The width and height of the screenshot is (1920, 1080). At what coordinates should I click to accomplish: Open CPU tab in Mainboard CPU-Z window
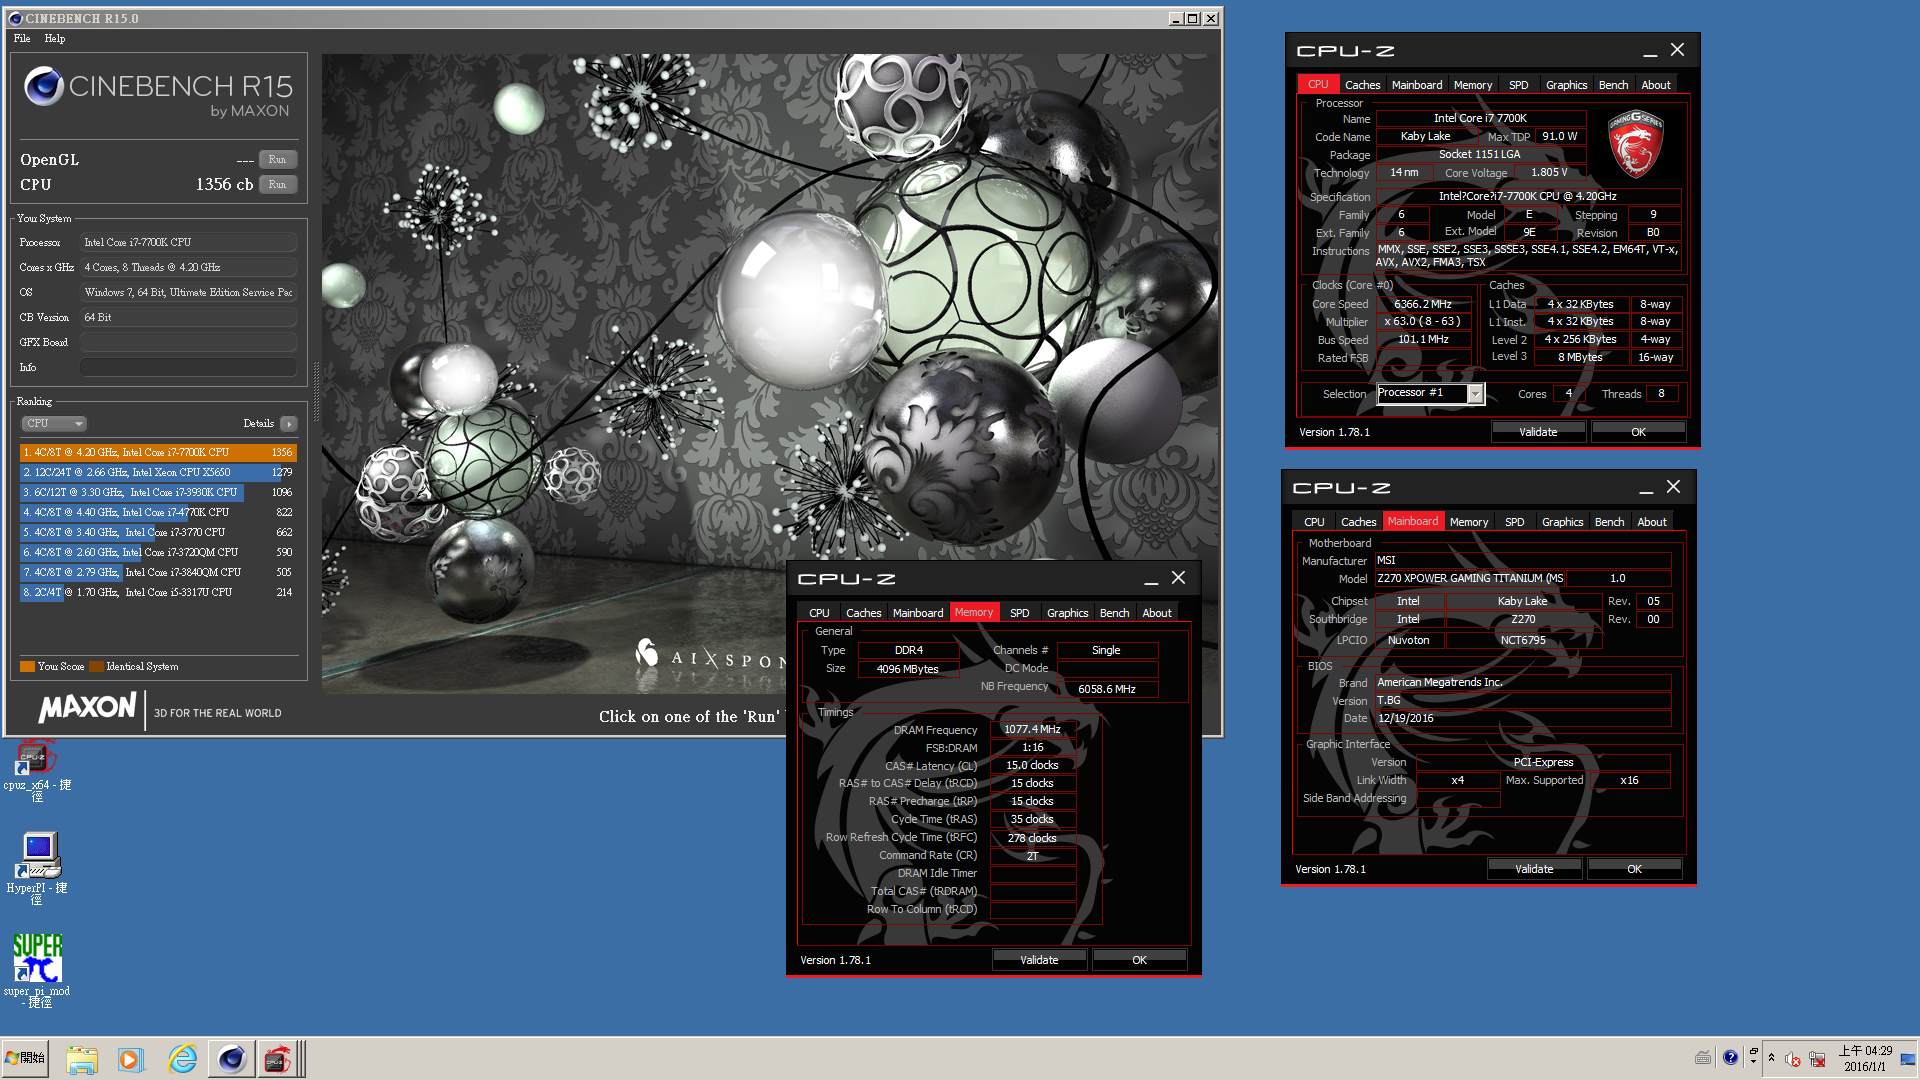tap(1314, 522)
